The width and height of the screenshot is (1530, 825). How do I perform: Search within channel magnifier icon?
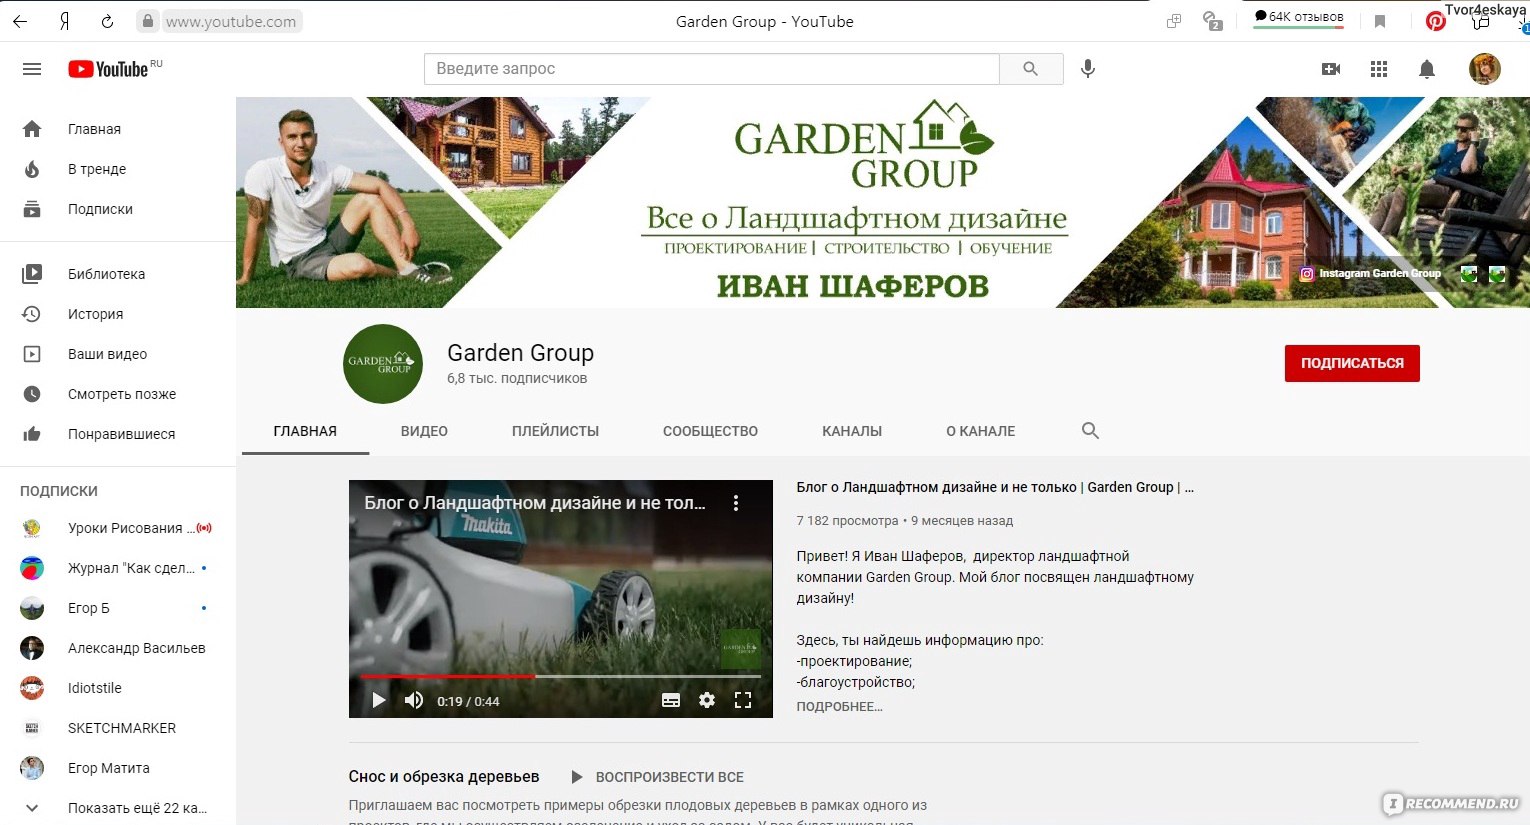click(1090, 431)
